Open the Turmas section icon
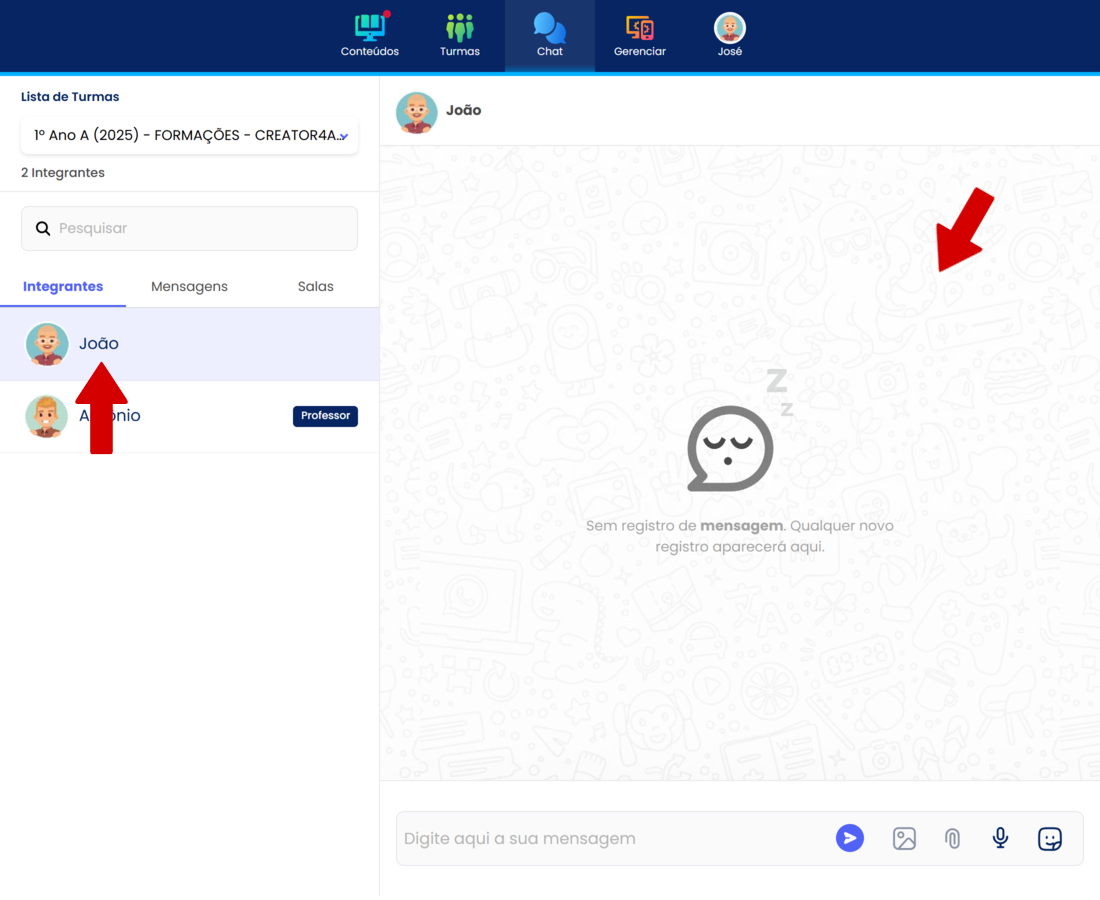The image size is (1100, 900). [460, 28]
